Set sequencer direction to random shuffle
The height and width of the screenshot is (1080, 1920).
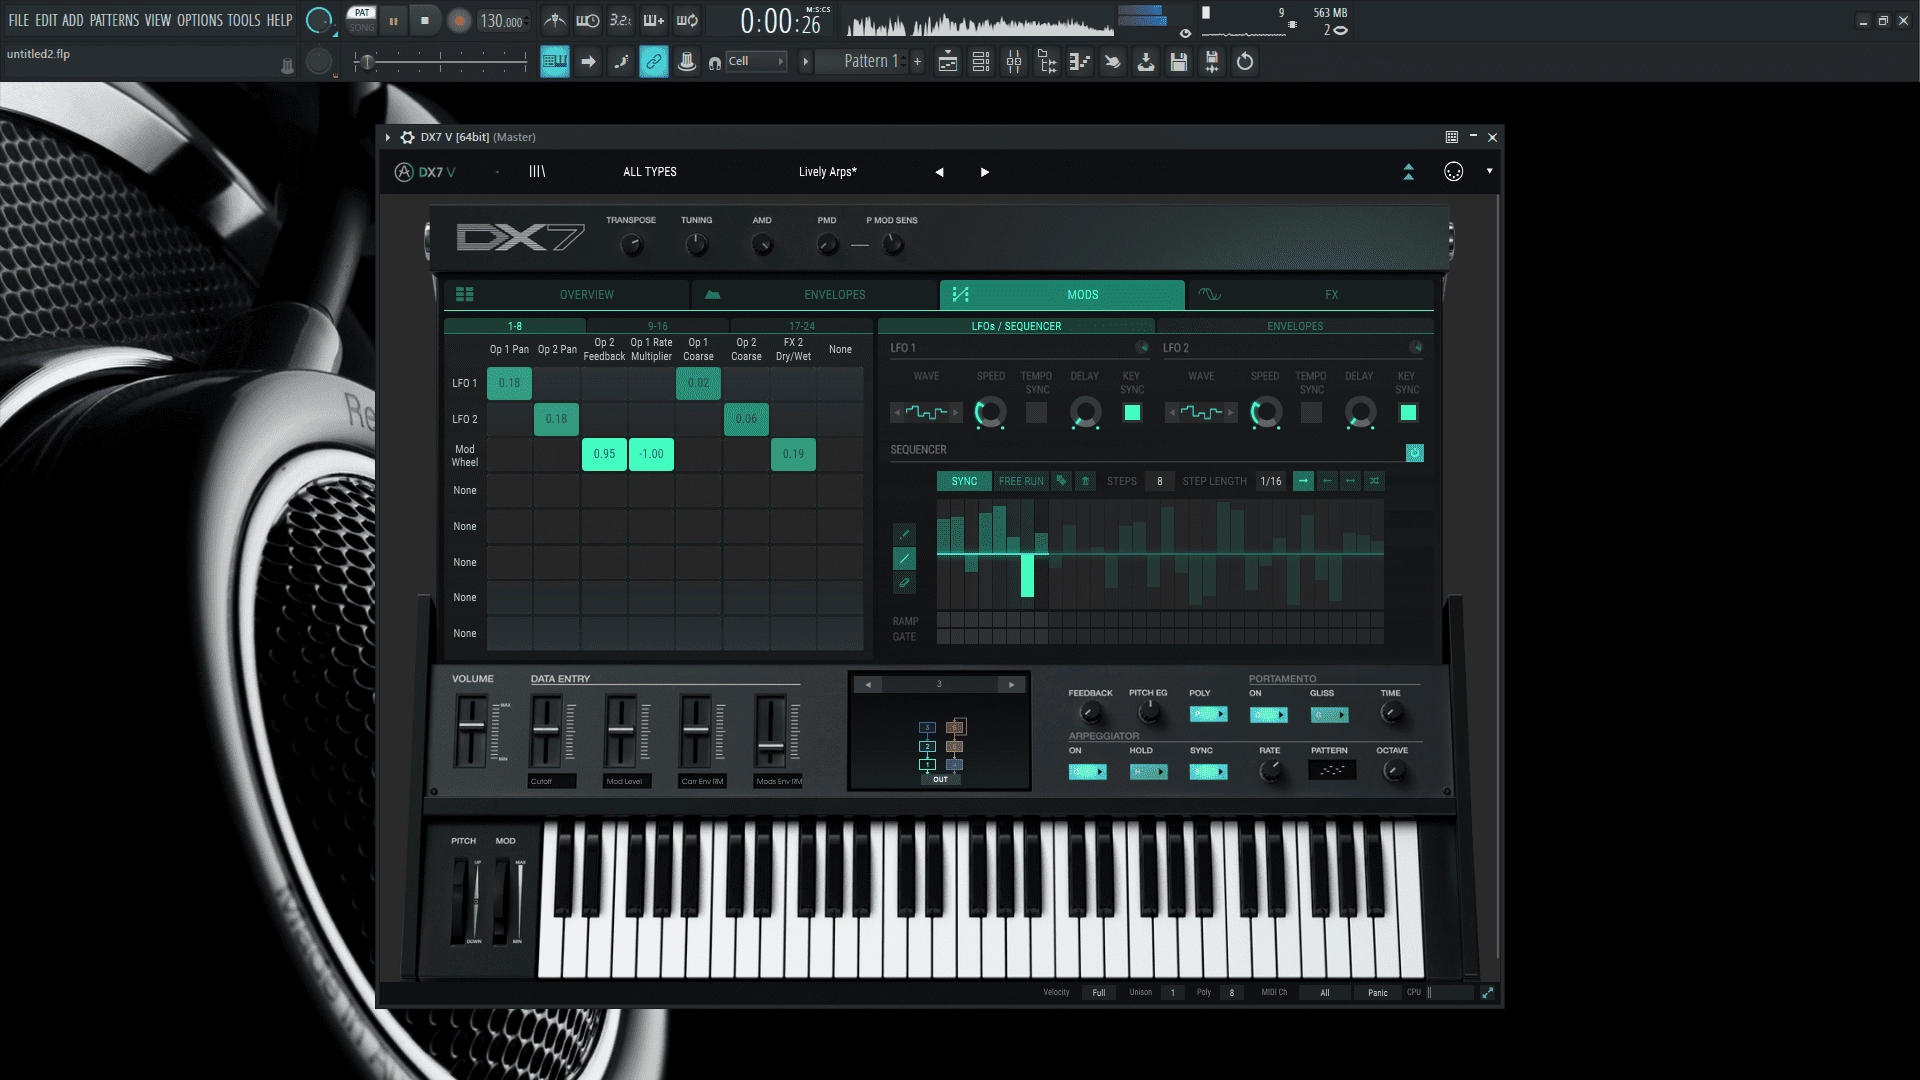(1374, 481)
